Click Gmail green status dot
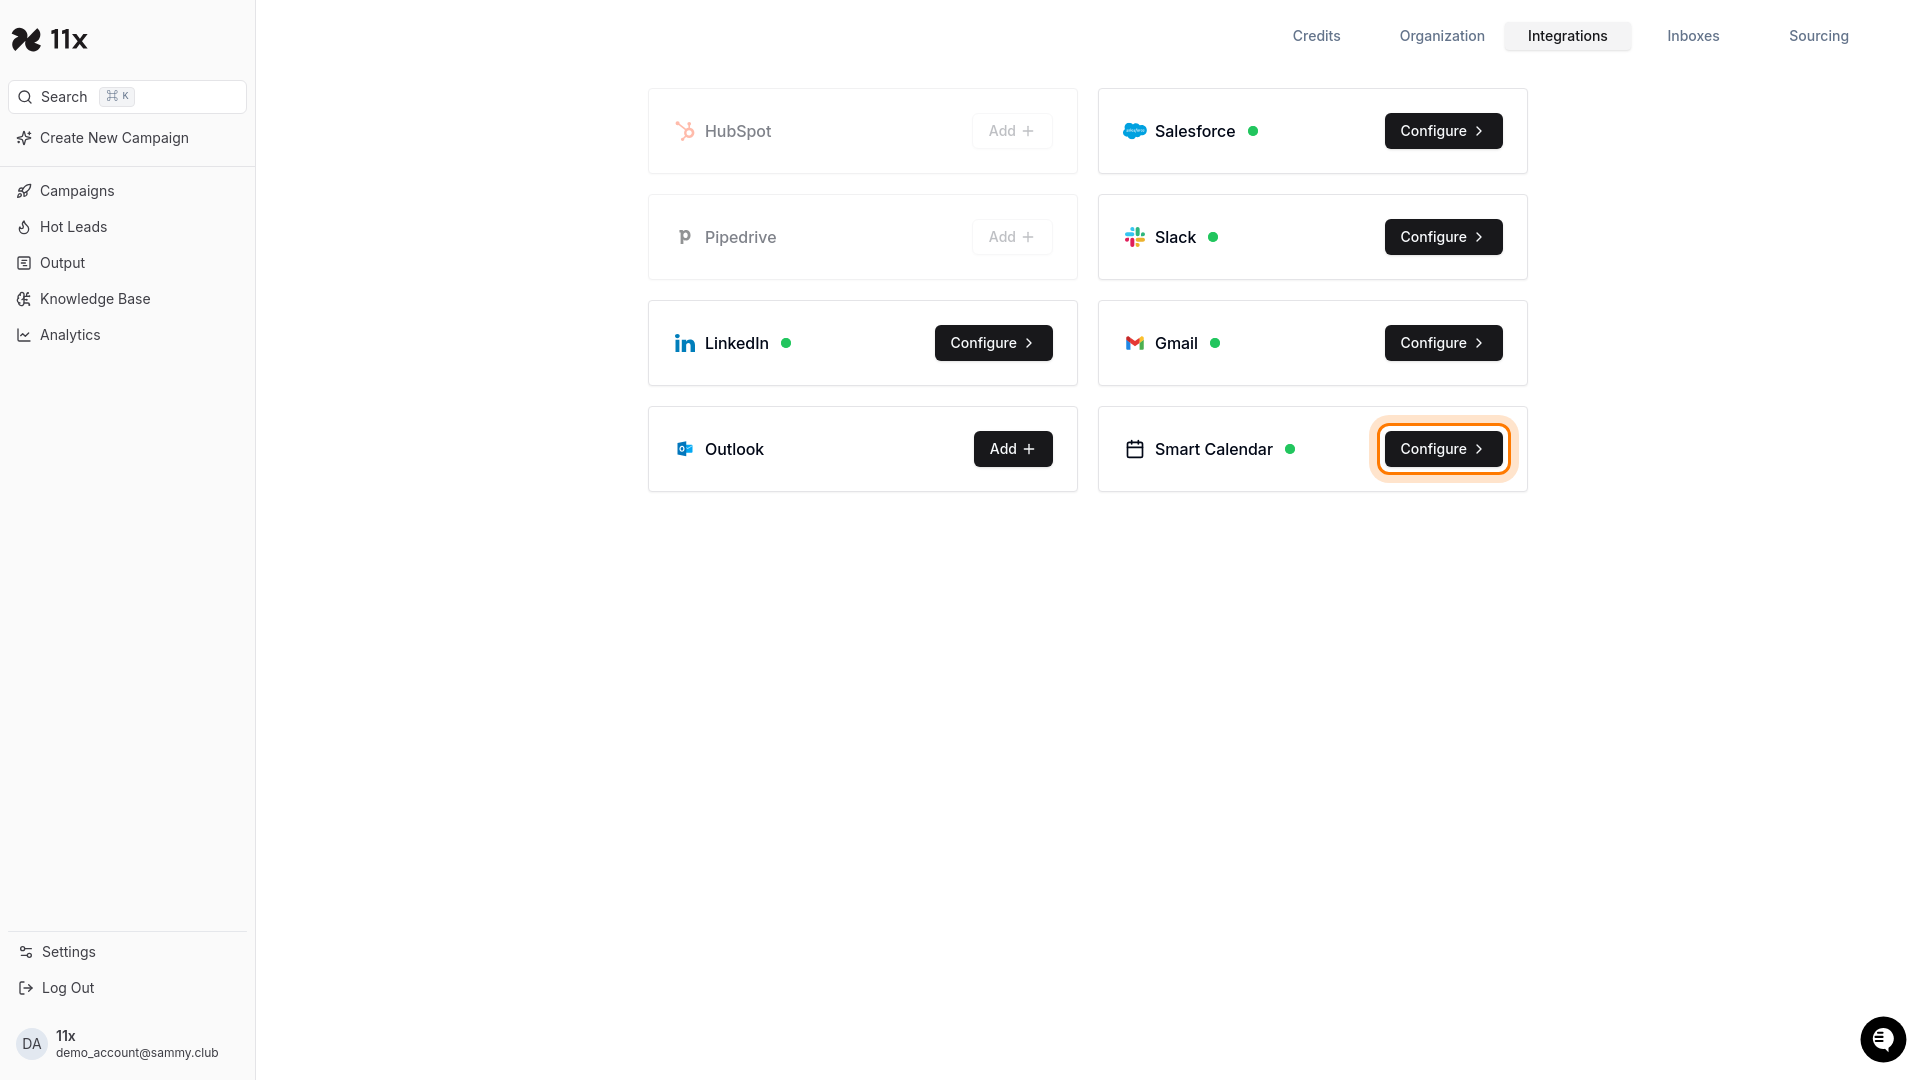1920x1080 pixels. [x=1215, y=343]
